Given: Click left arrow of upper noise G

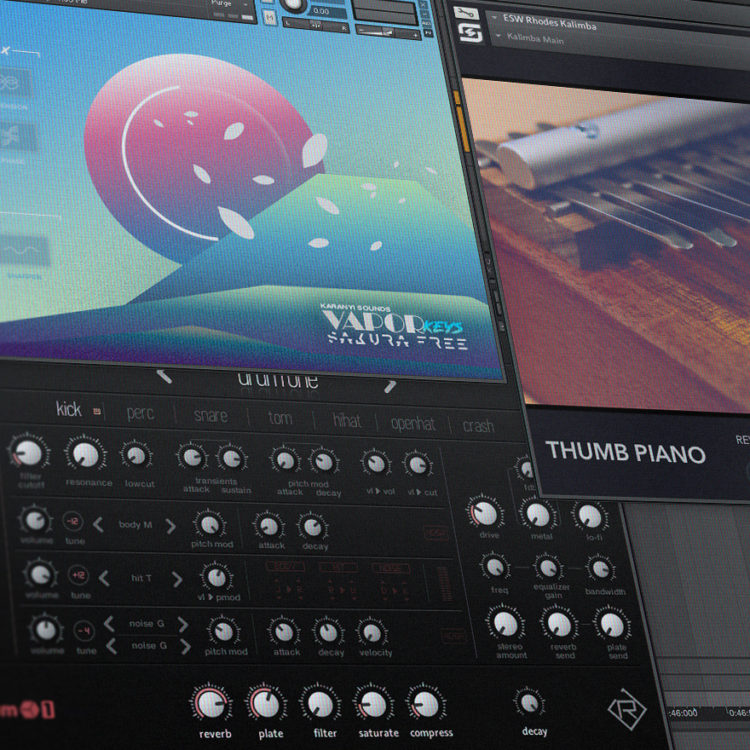Looking at the screenshot, I should click(x=109, y=623).
